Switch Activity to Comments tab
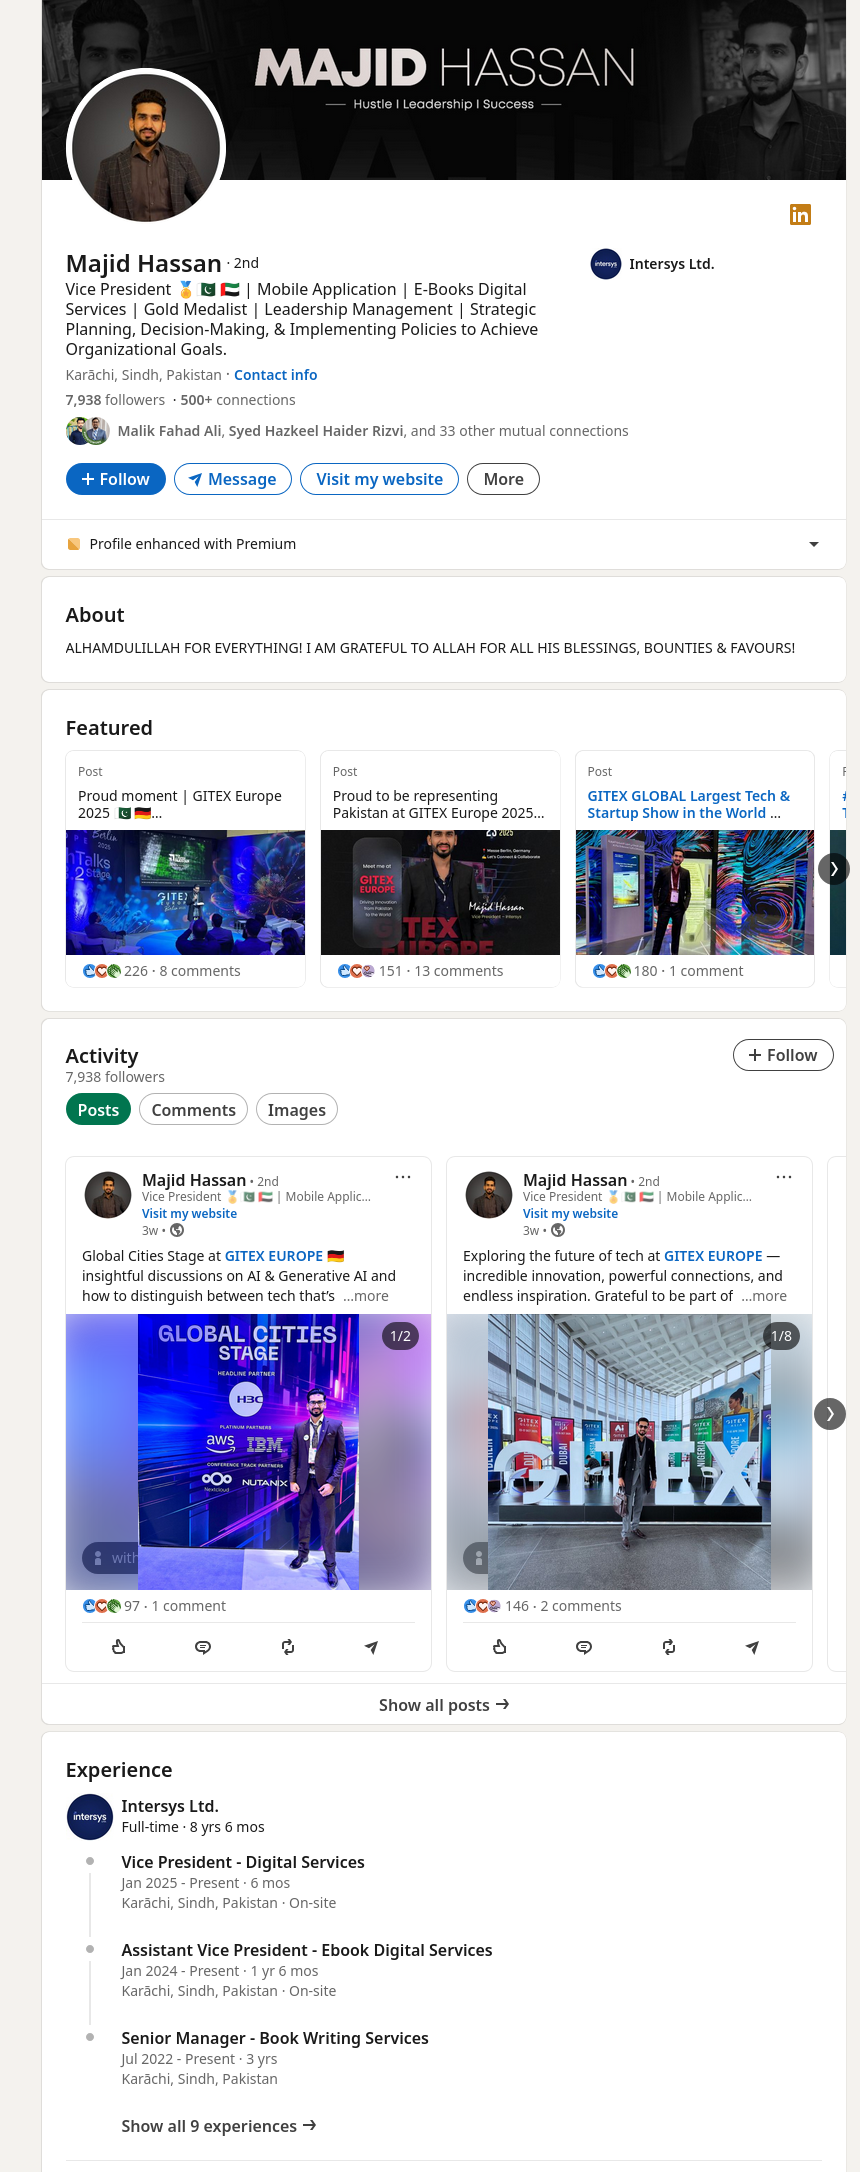Image resolution: width=860 pixels, height=2172 pixels. click(x=193, y=1109)
